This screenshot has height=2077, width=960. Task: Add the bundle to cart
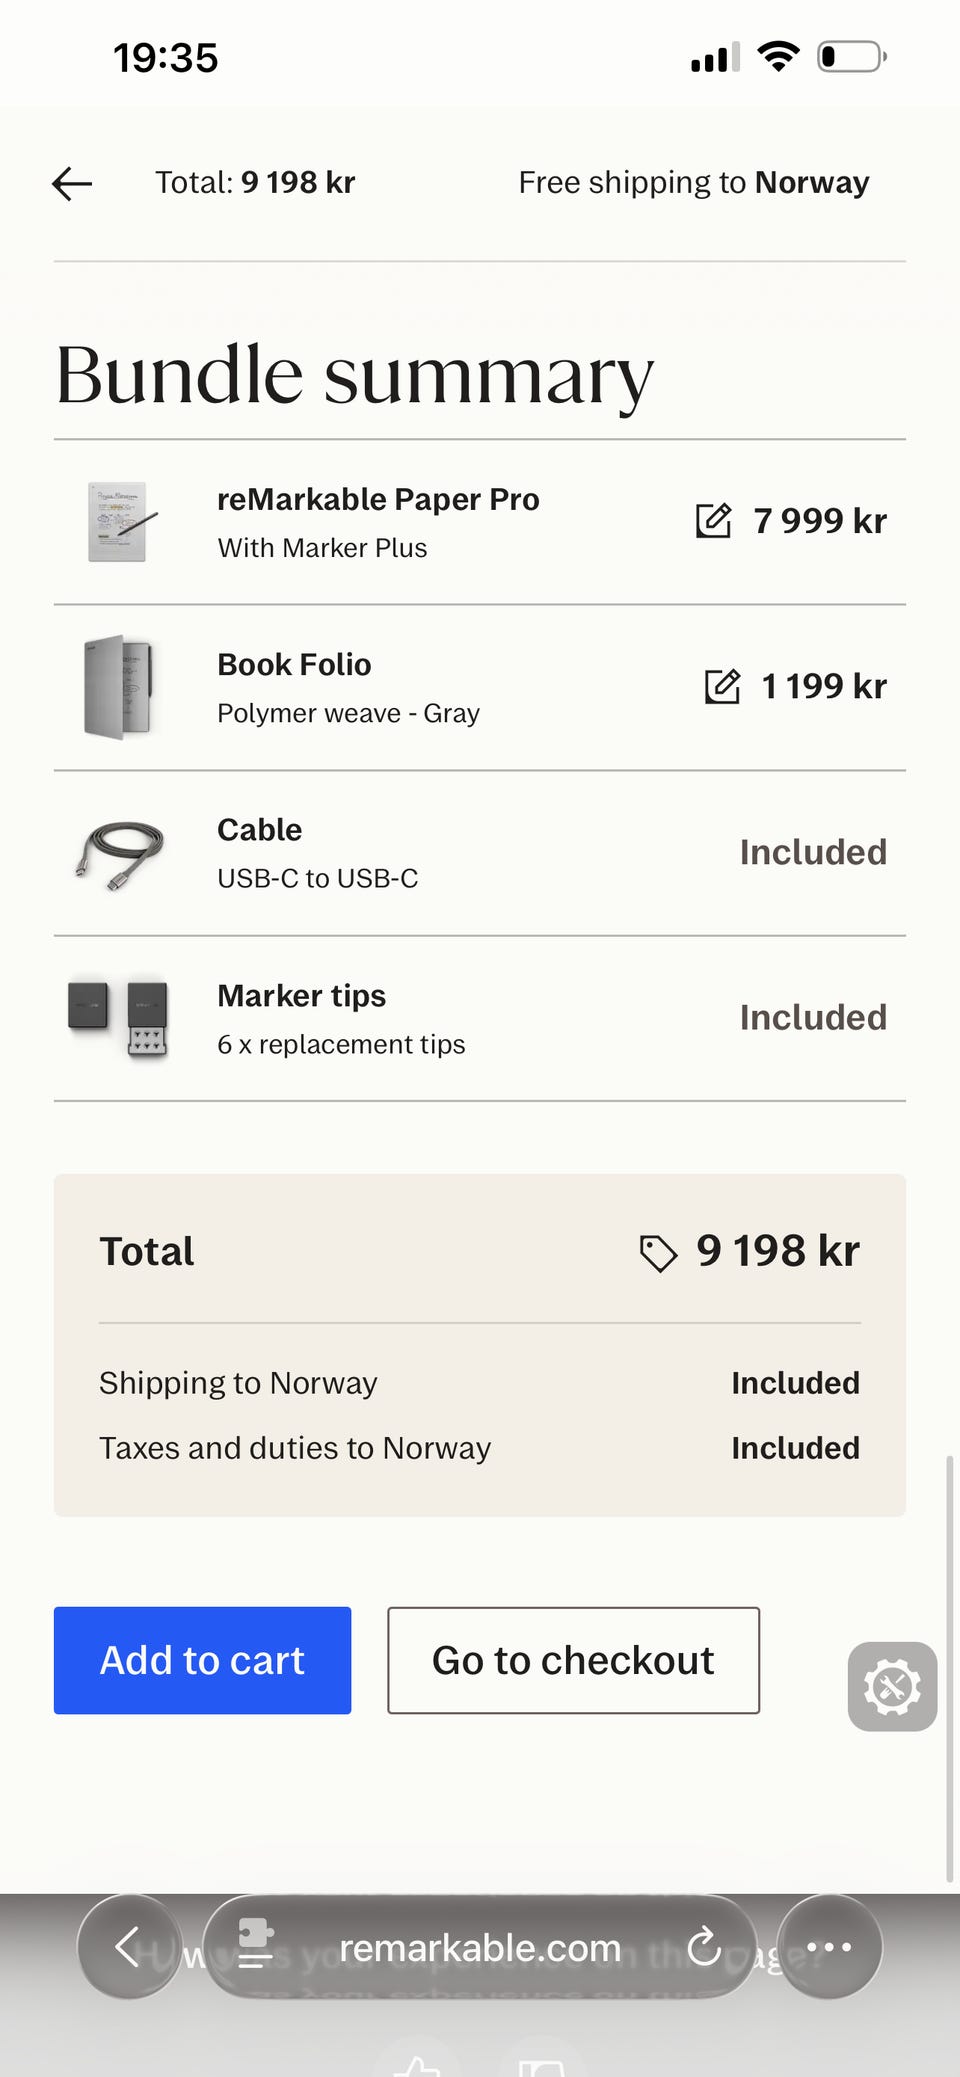click(202, 1660)
